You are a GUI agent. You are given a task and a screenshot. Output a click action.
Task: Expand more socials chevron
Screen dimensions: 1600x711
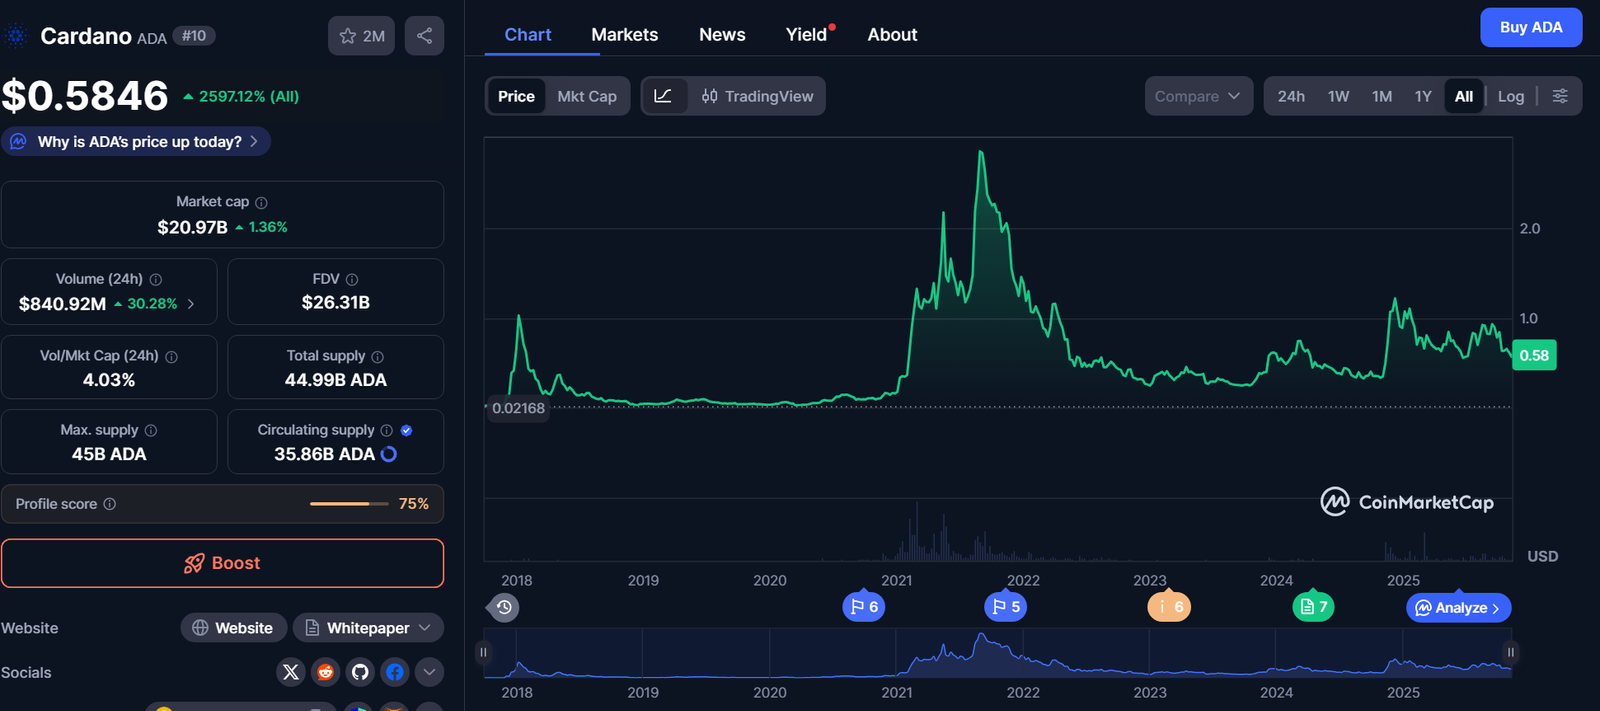[429, 672]
